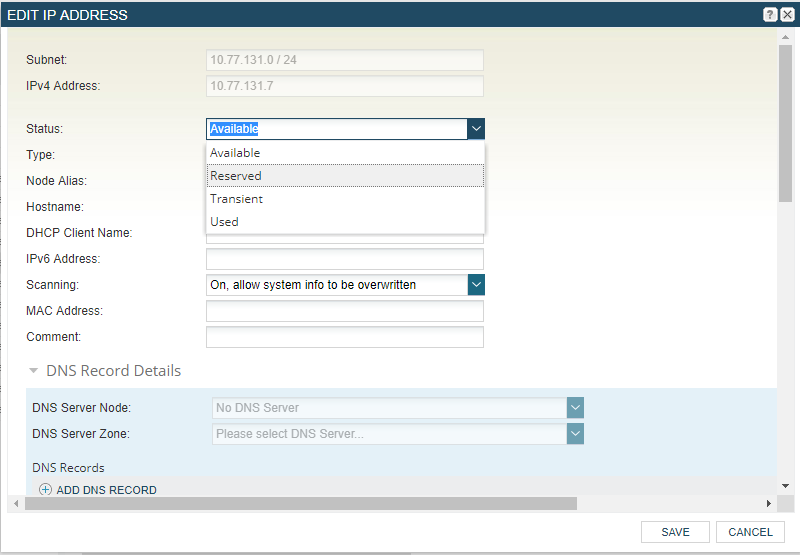Open the help icon in title bar
This screenshot has width=800, height=555.
[770, 15]
